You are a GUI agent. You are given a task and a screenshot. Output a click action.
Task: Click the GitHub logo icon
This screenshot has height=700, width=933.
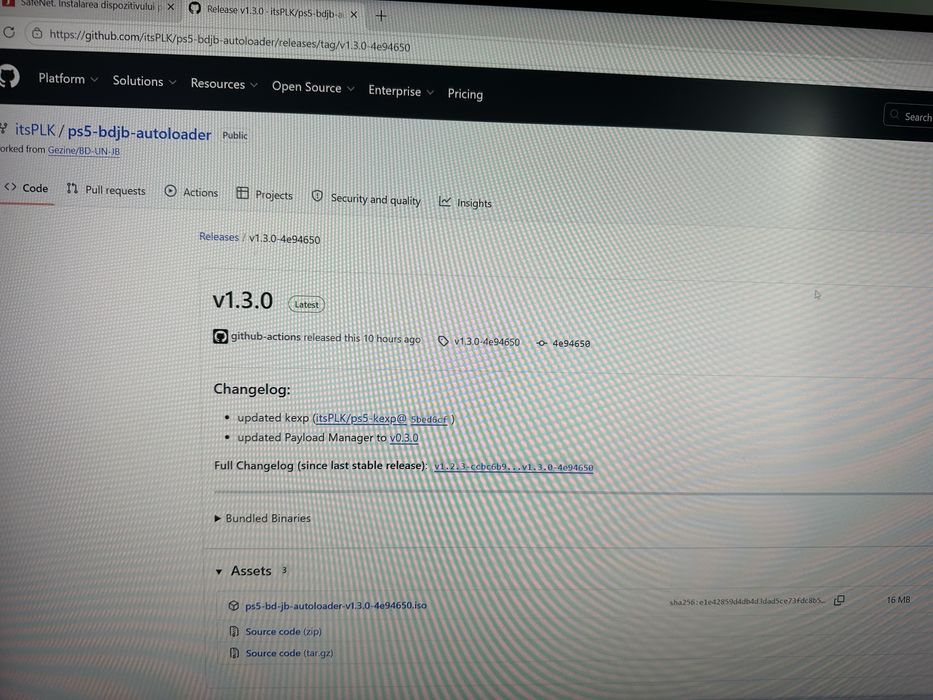[x=9, y=76]
